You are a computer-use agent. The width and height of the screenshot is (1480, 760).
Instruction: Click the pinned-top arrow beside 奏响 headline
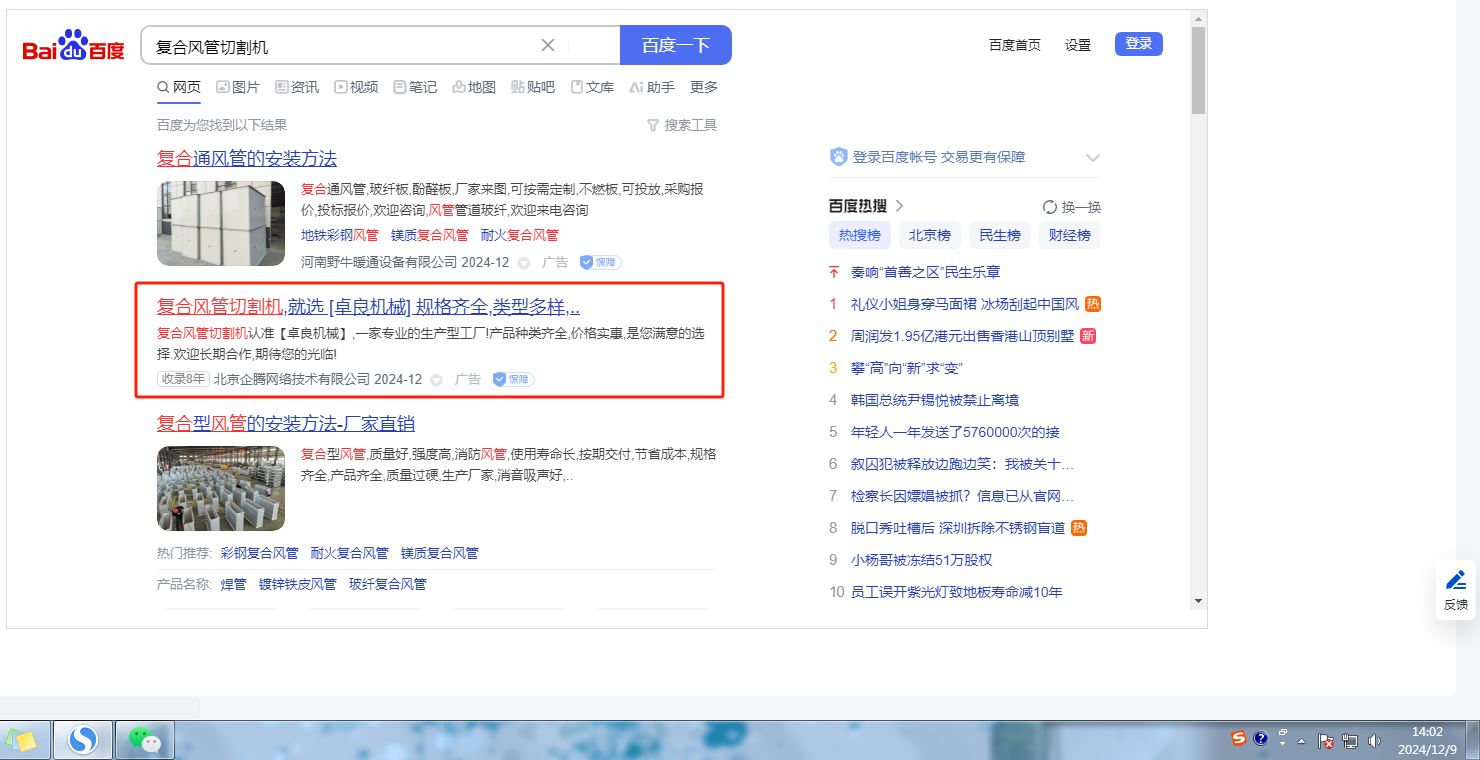click(x=834, y=272)
